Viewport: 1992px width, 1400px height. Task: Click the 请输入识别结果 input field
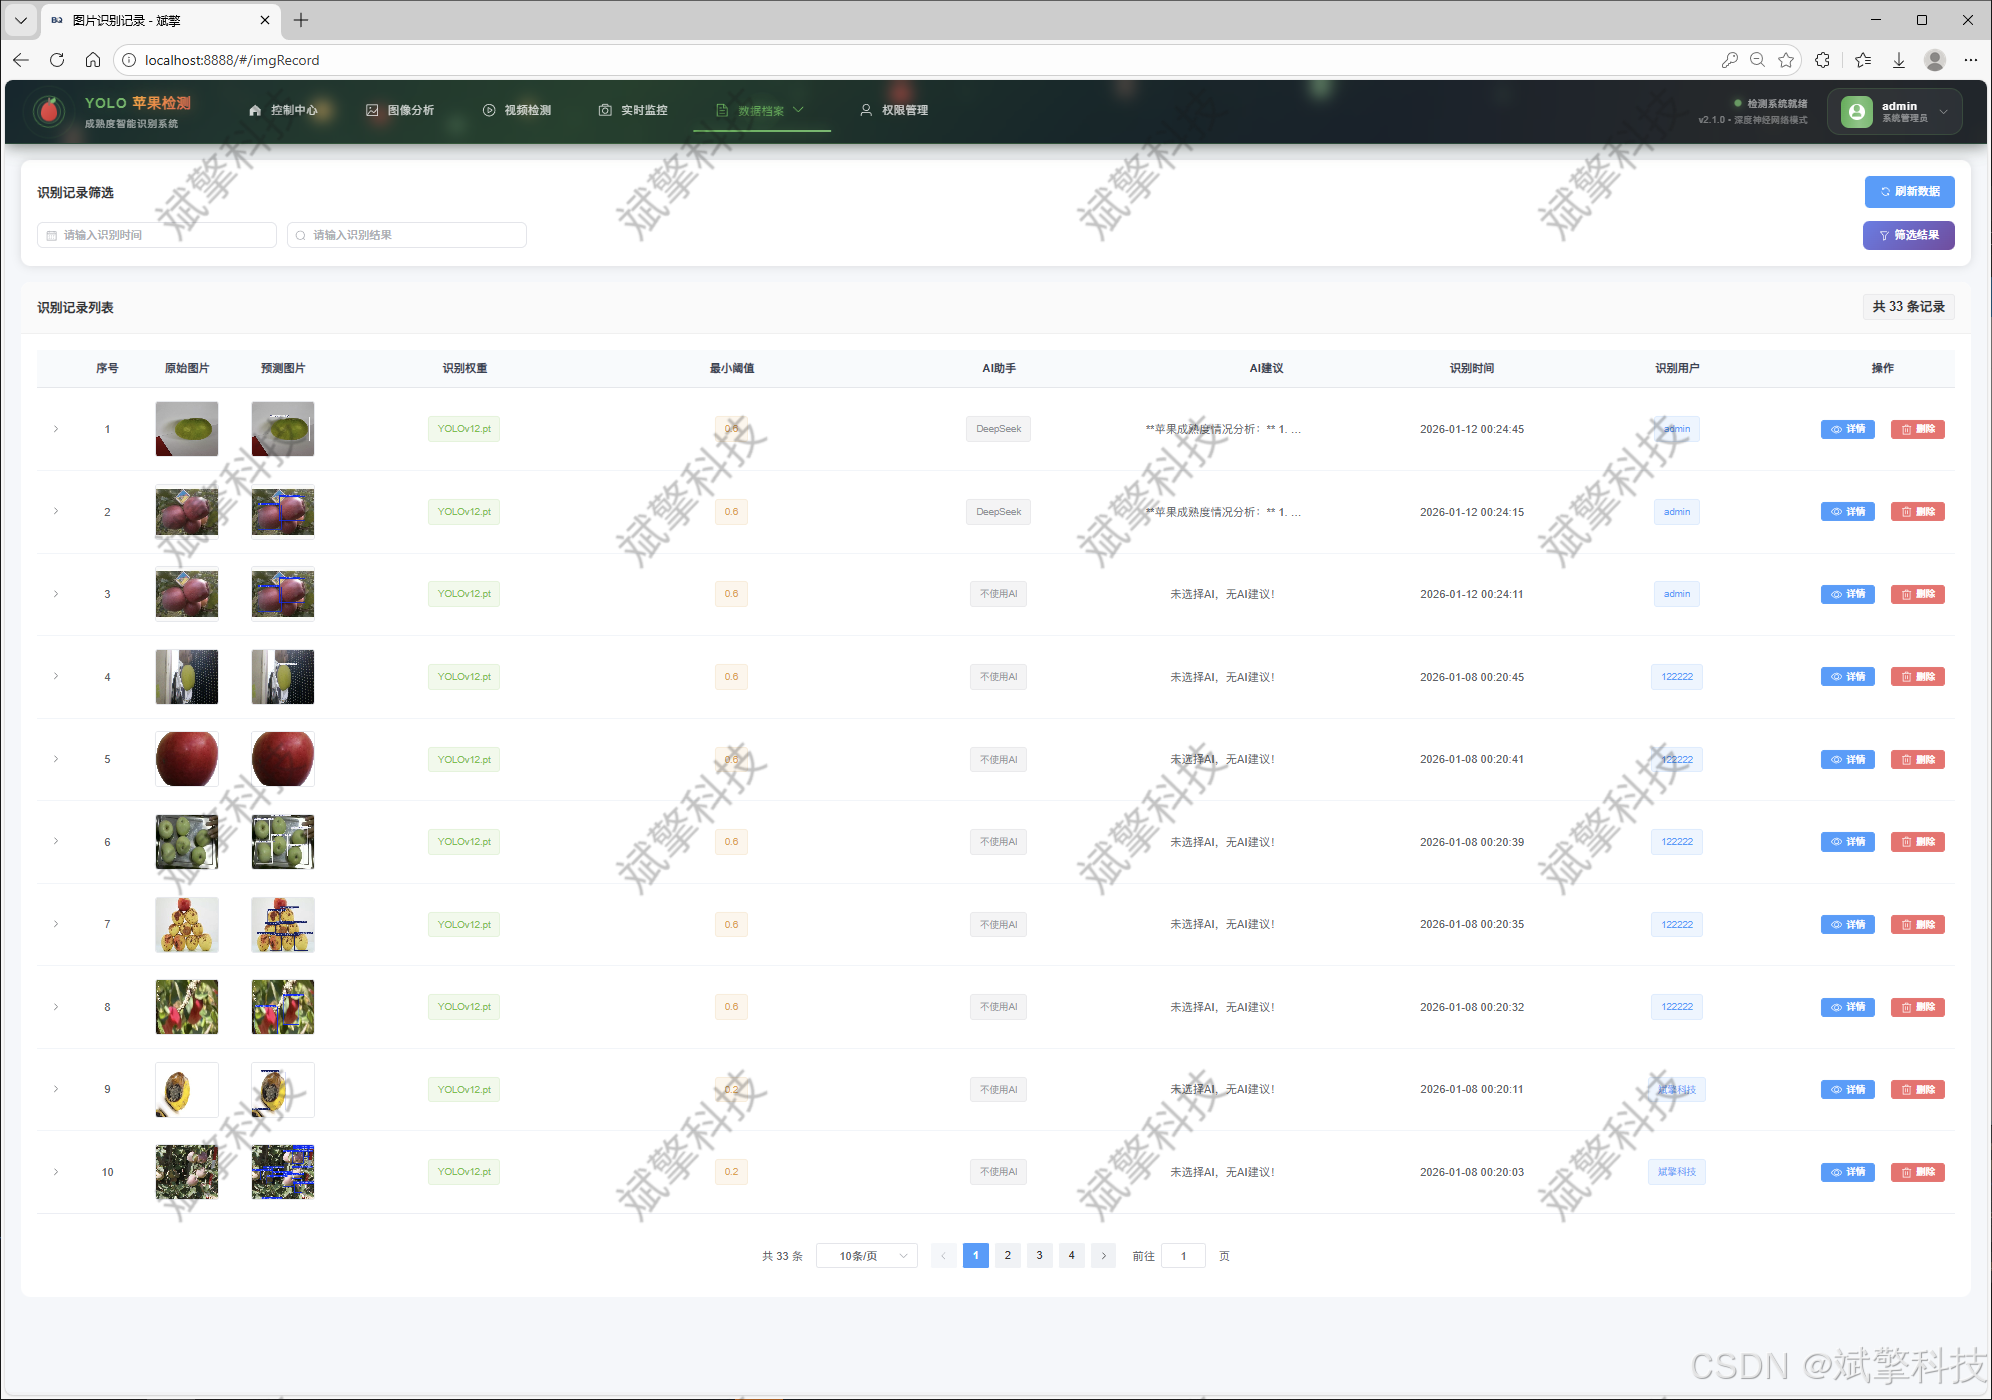(x=407, y=235)
